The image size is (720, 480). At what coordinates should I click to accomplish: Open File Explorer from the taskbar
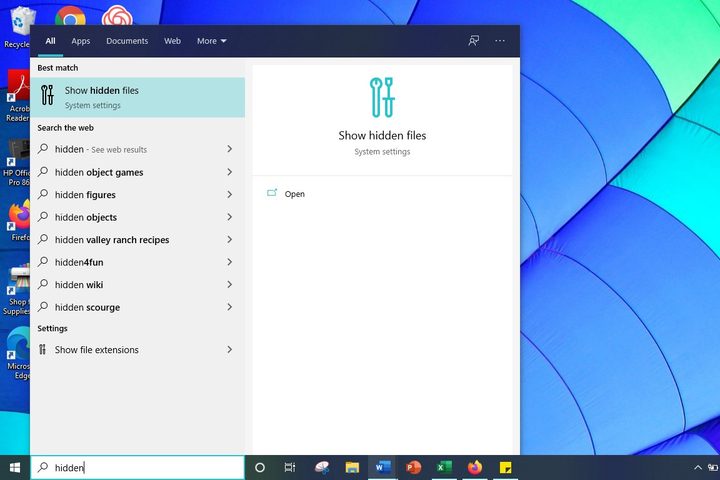(352, 468)
